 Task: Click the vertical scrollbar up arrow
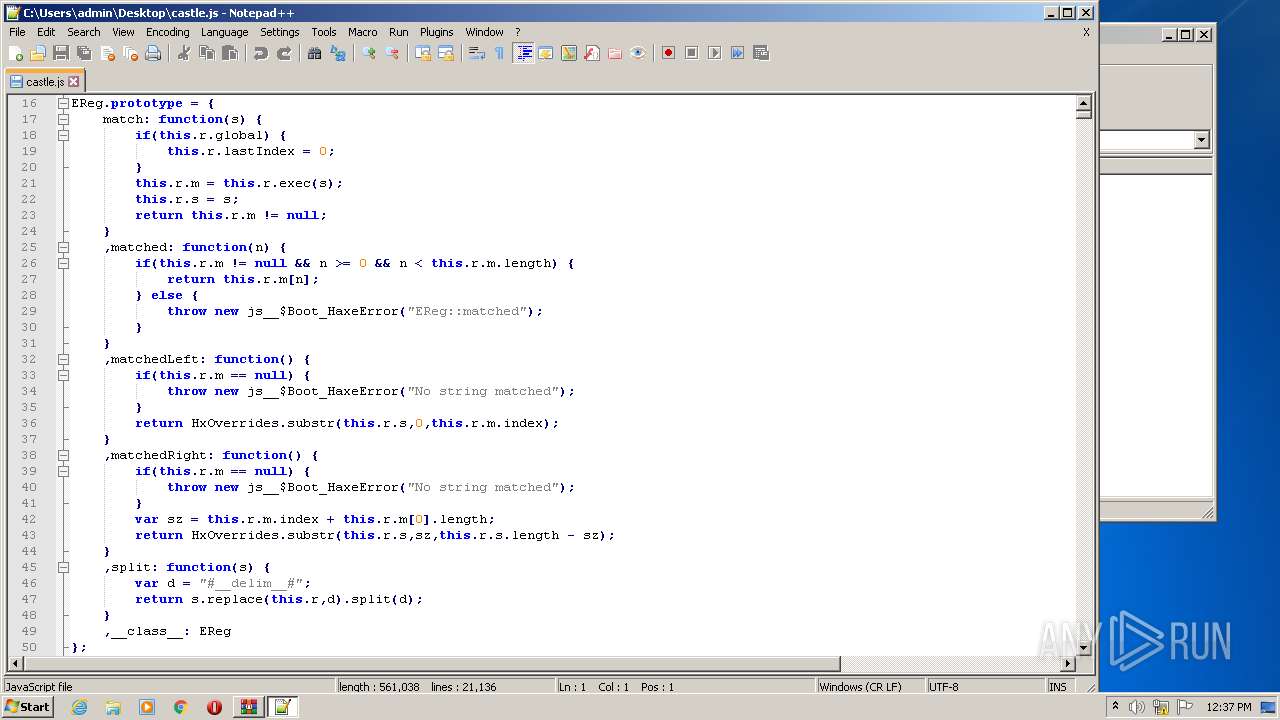coord(1083,103)
